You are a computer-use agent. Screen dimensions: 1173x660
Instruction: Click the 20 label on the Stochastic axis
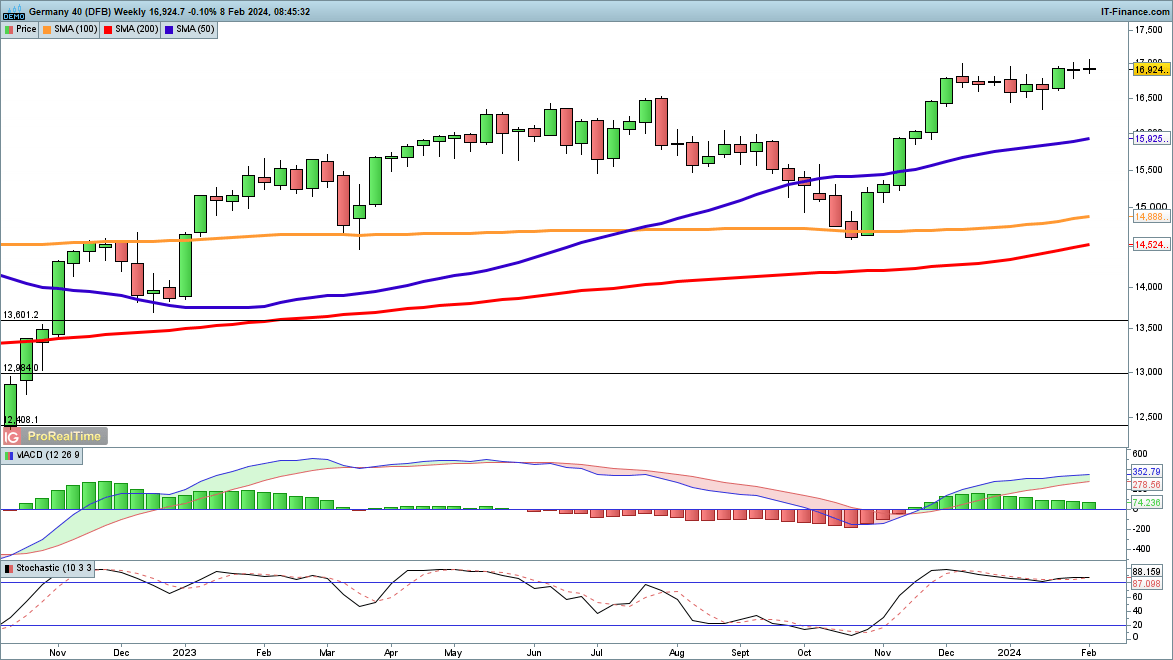[x=1137, y=625]
